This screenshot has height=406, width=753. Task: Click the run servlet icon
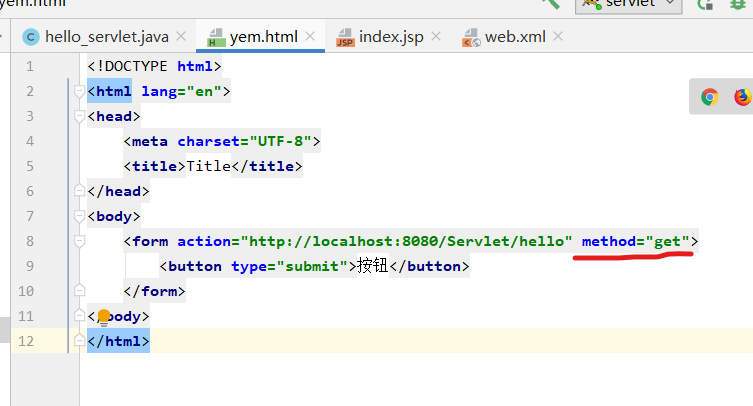click(x=705, y=4)
